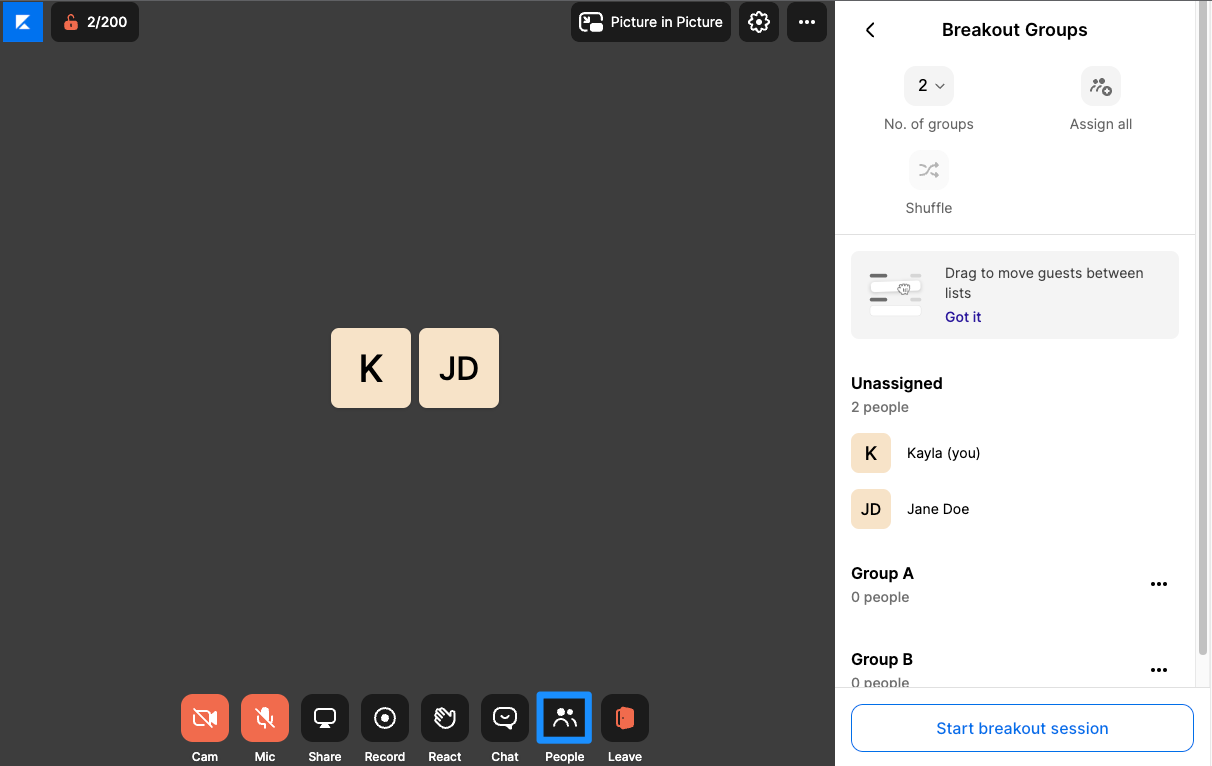Viewport: 1212px width, 766px height.
Task: Go back using the Breakout Groups arrow
Action: (870, 30)
